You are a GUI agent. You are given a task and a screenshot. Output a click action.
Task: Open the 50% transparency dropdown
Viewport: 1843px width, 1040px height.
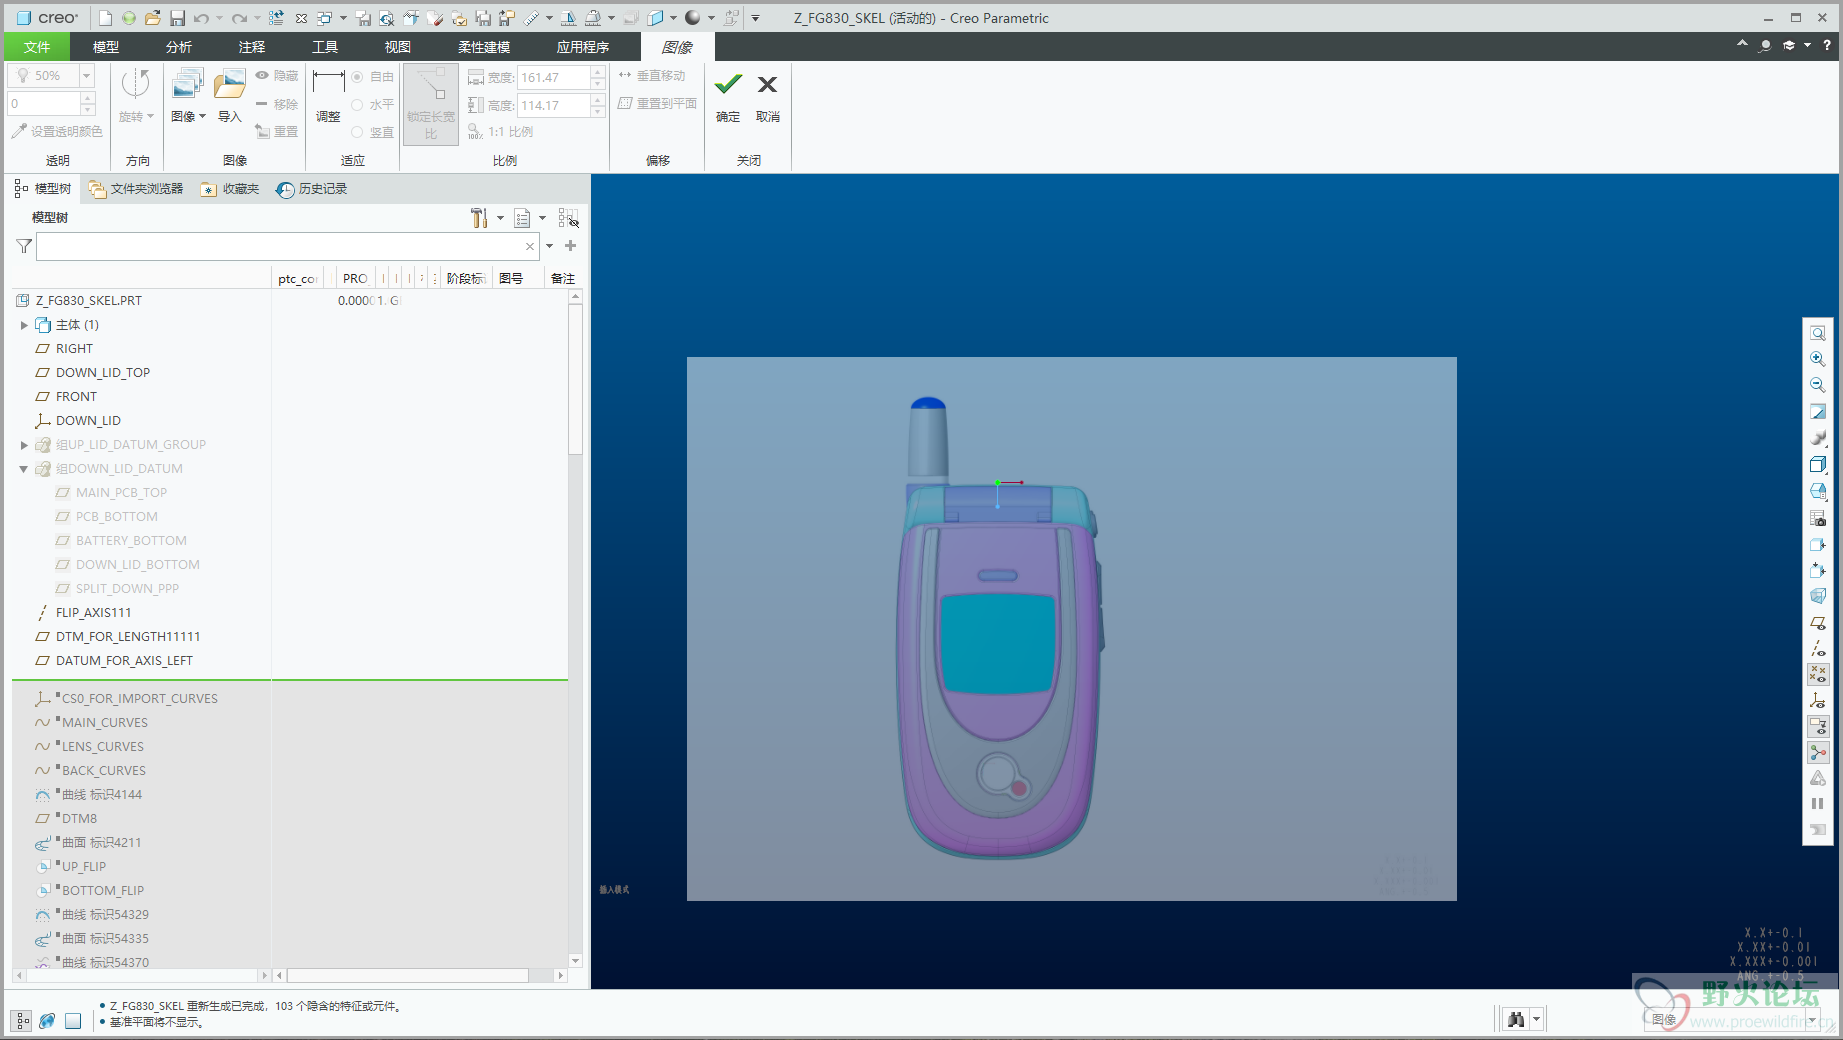pos(87,76)
